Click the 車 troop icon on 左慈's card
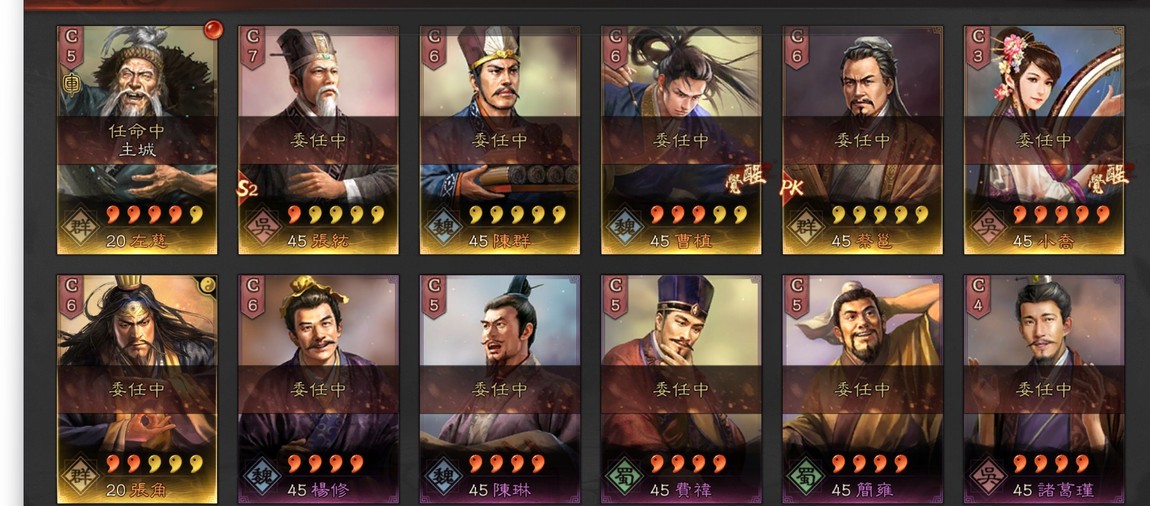Image resolution: width=1150 pixels, height=506 pixels. point(71,86)
